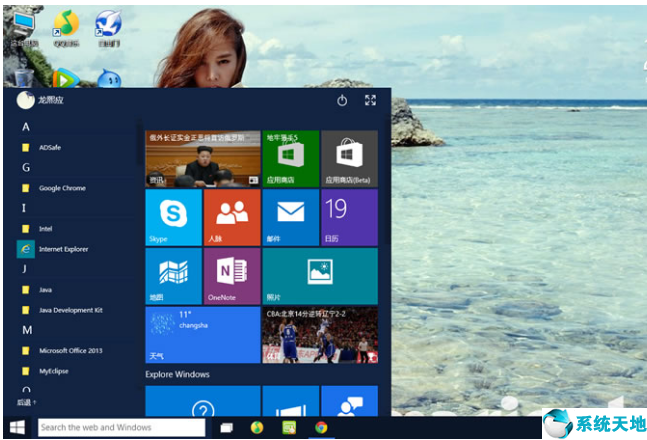Open the gray Store Beta tile

click(x=349, y=159)
